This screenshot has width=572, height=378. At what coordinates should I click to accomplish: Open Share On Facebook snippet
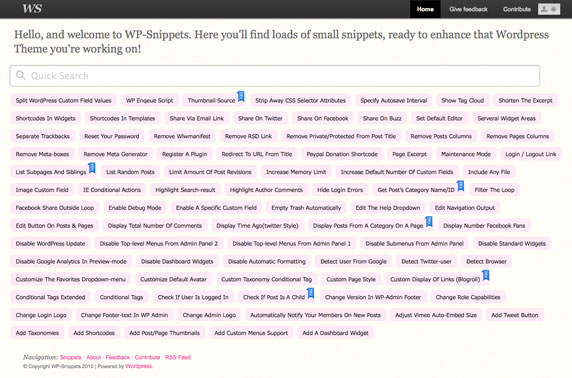322,118
